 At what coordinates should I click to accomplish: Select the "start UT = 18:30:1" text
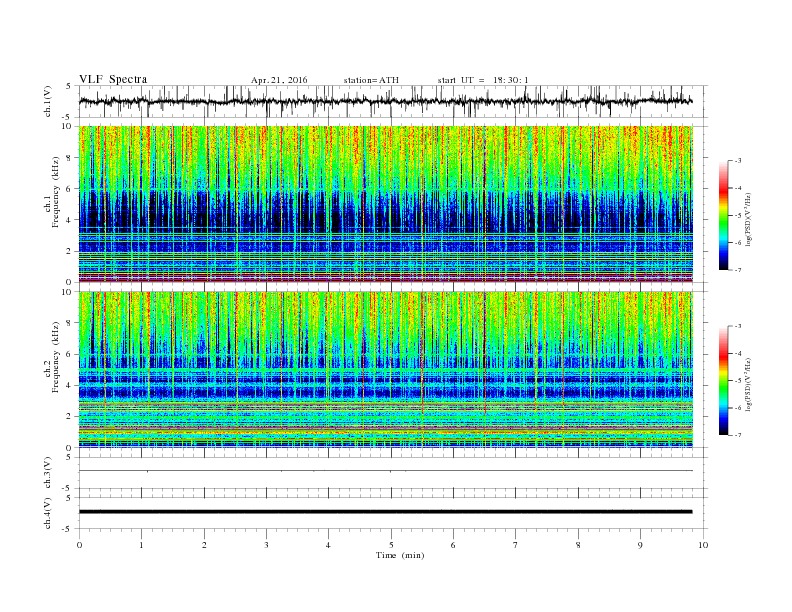[483, 80]
